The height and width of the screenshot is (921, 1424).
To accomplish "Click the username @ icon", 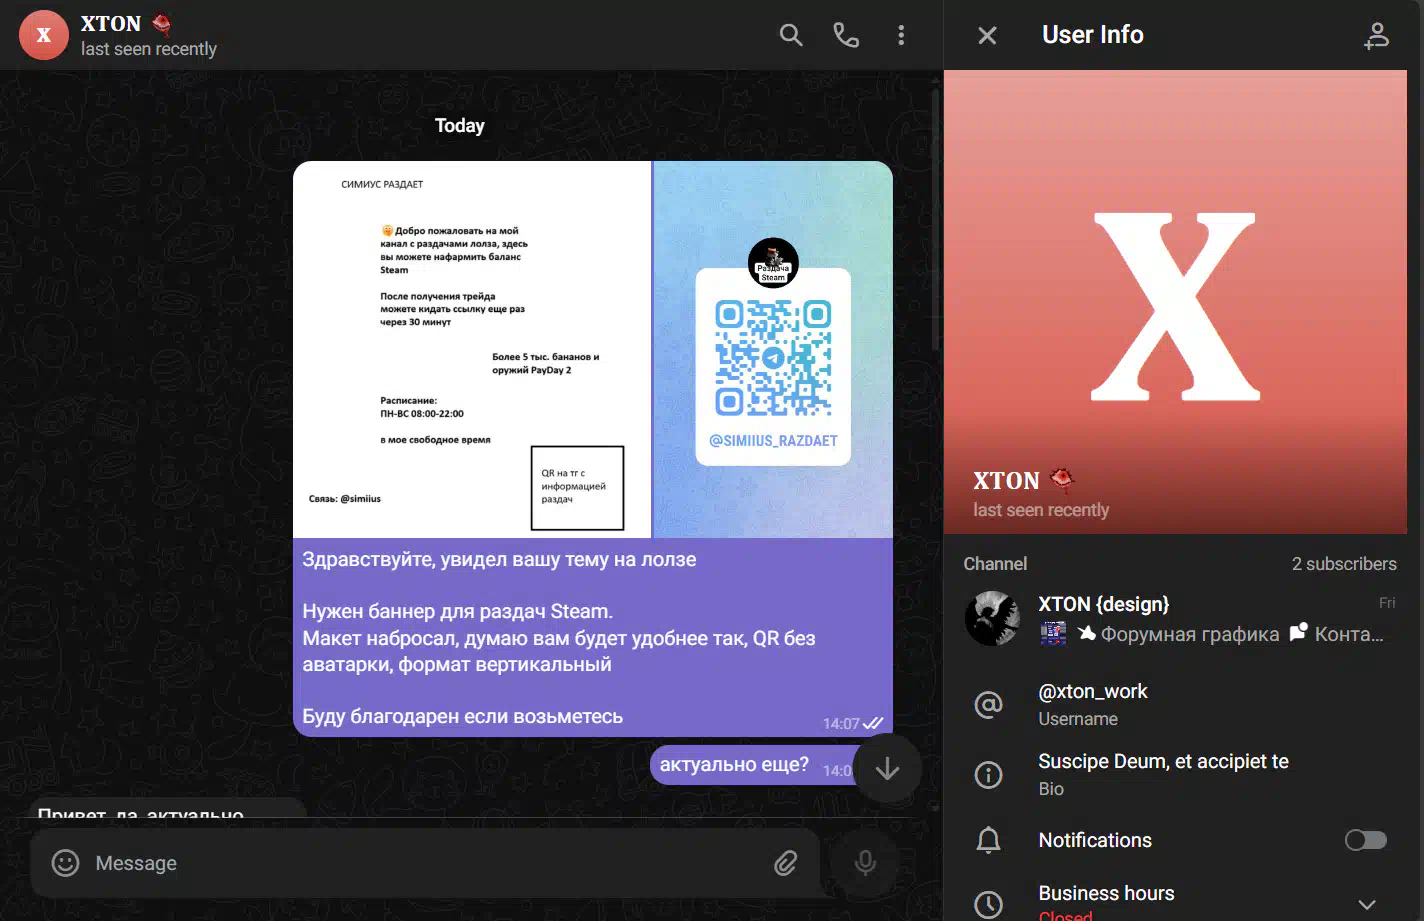I will (988, 705).
